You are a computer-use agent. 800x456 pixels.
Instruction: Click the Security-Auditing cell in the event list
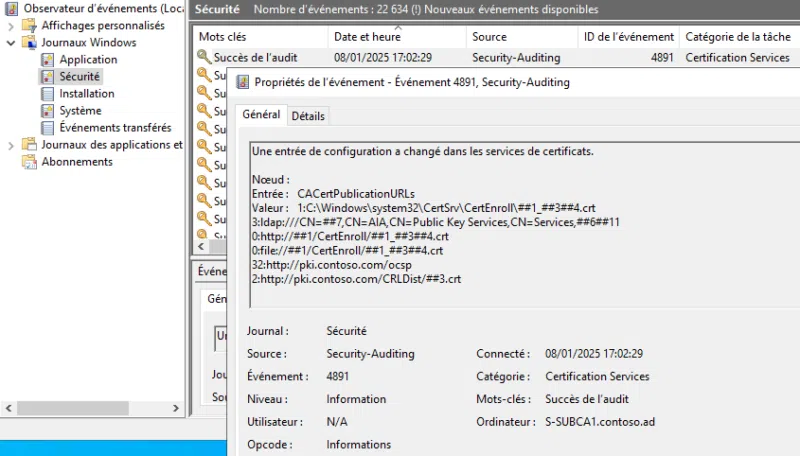[x=516, y=58]
